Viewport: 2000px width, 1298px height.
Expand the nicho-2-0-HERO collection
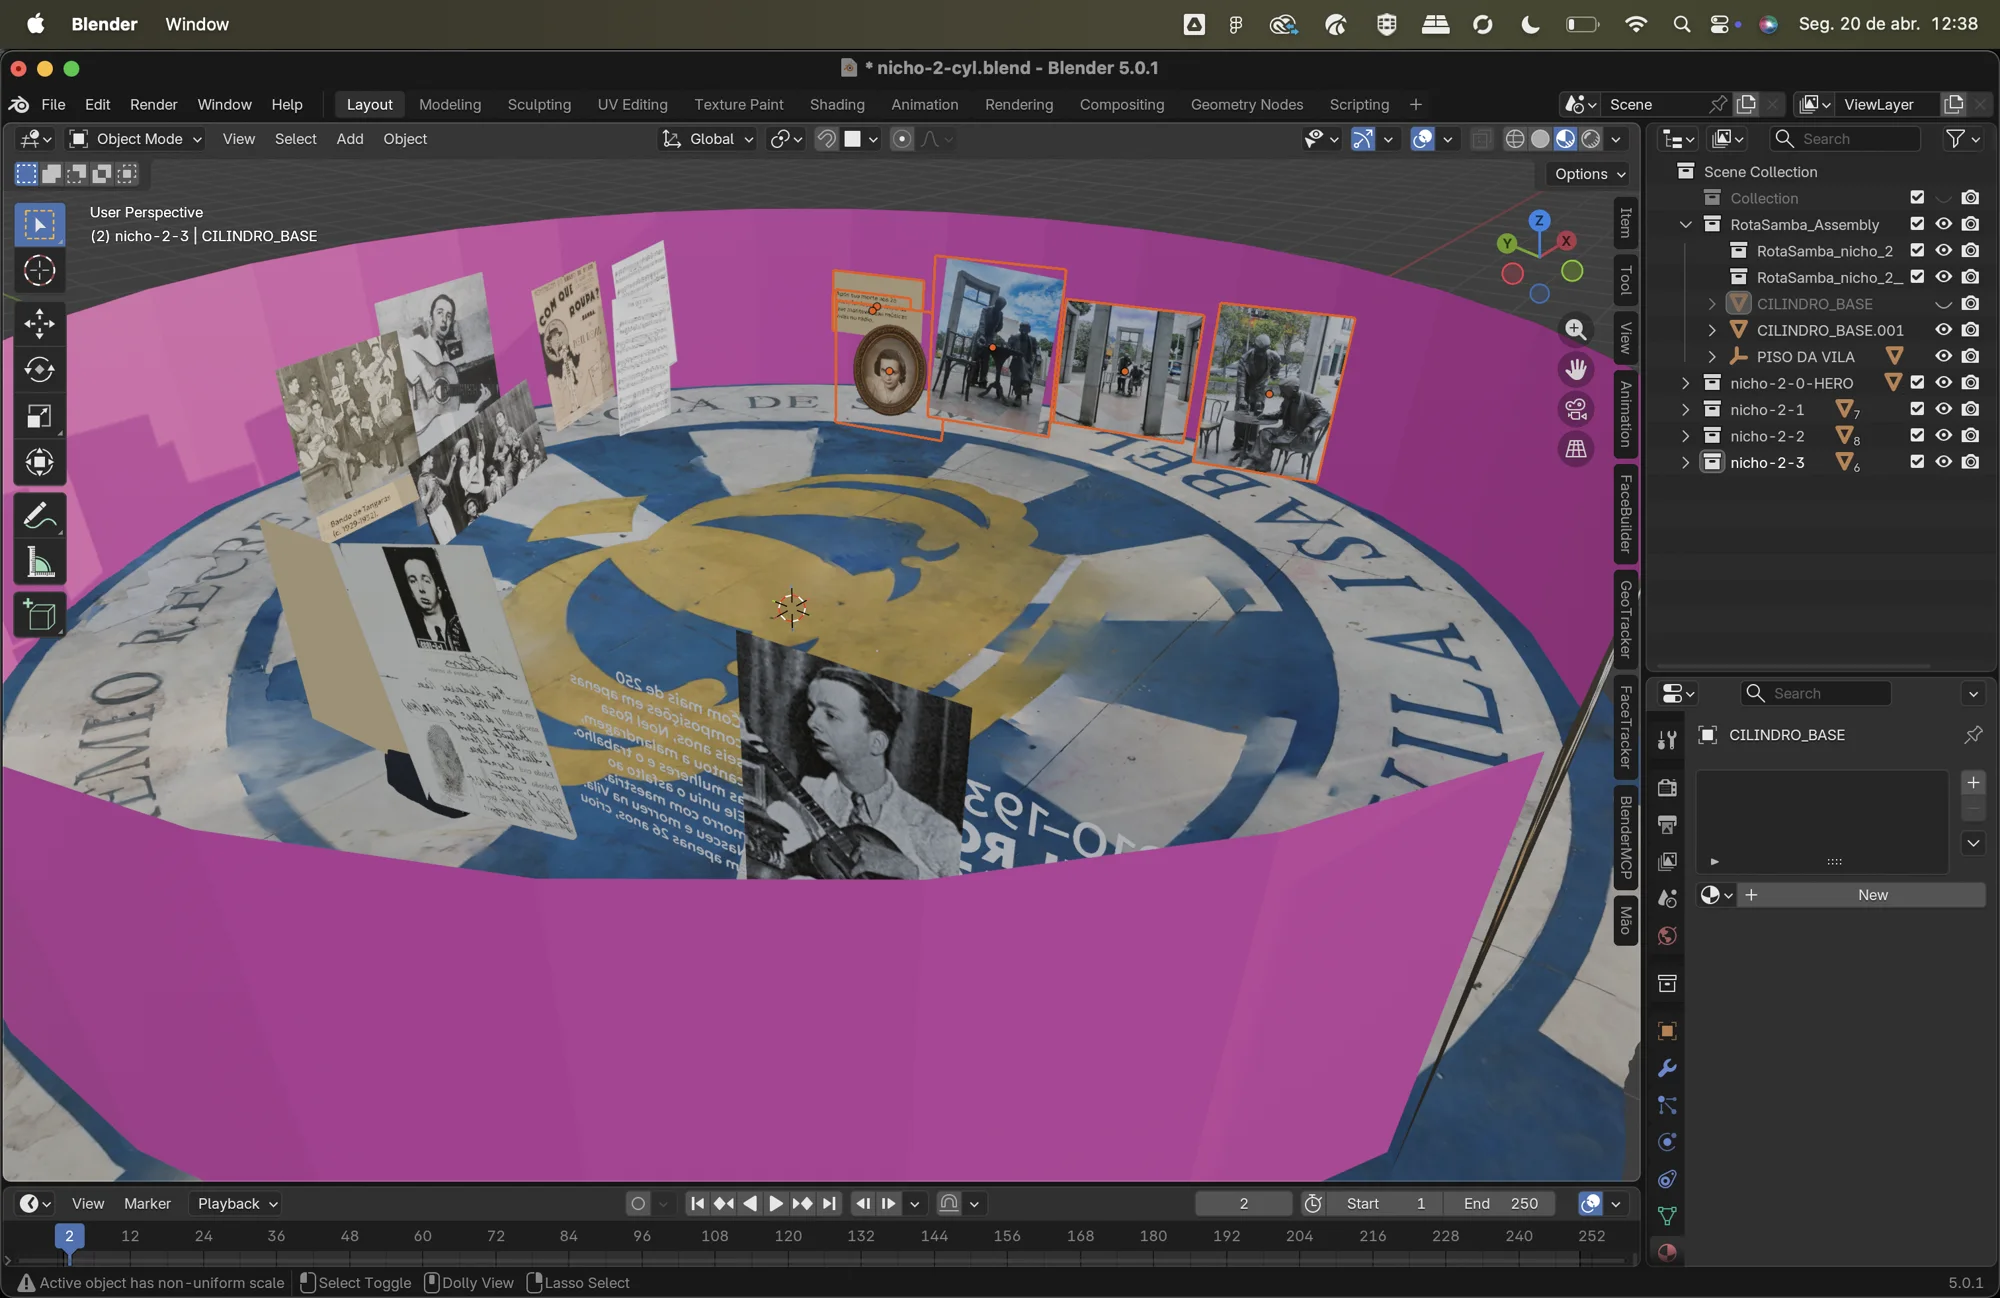(1686, 383)
